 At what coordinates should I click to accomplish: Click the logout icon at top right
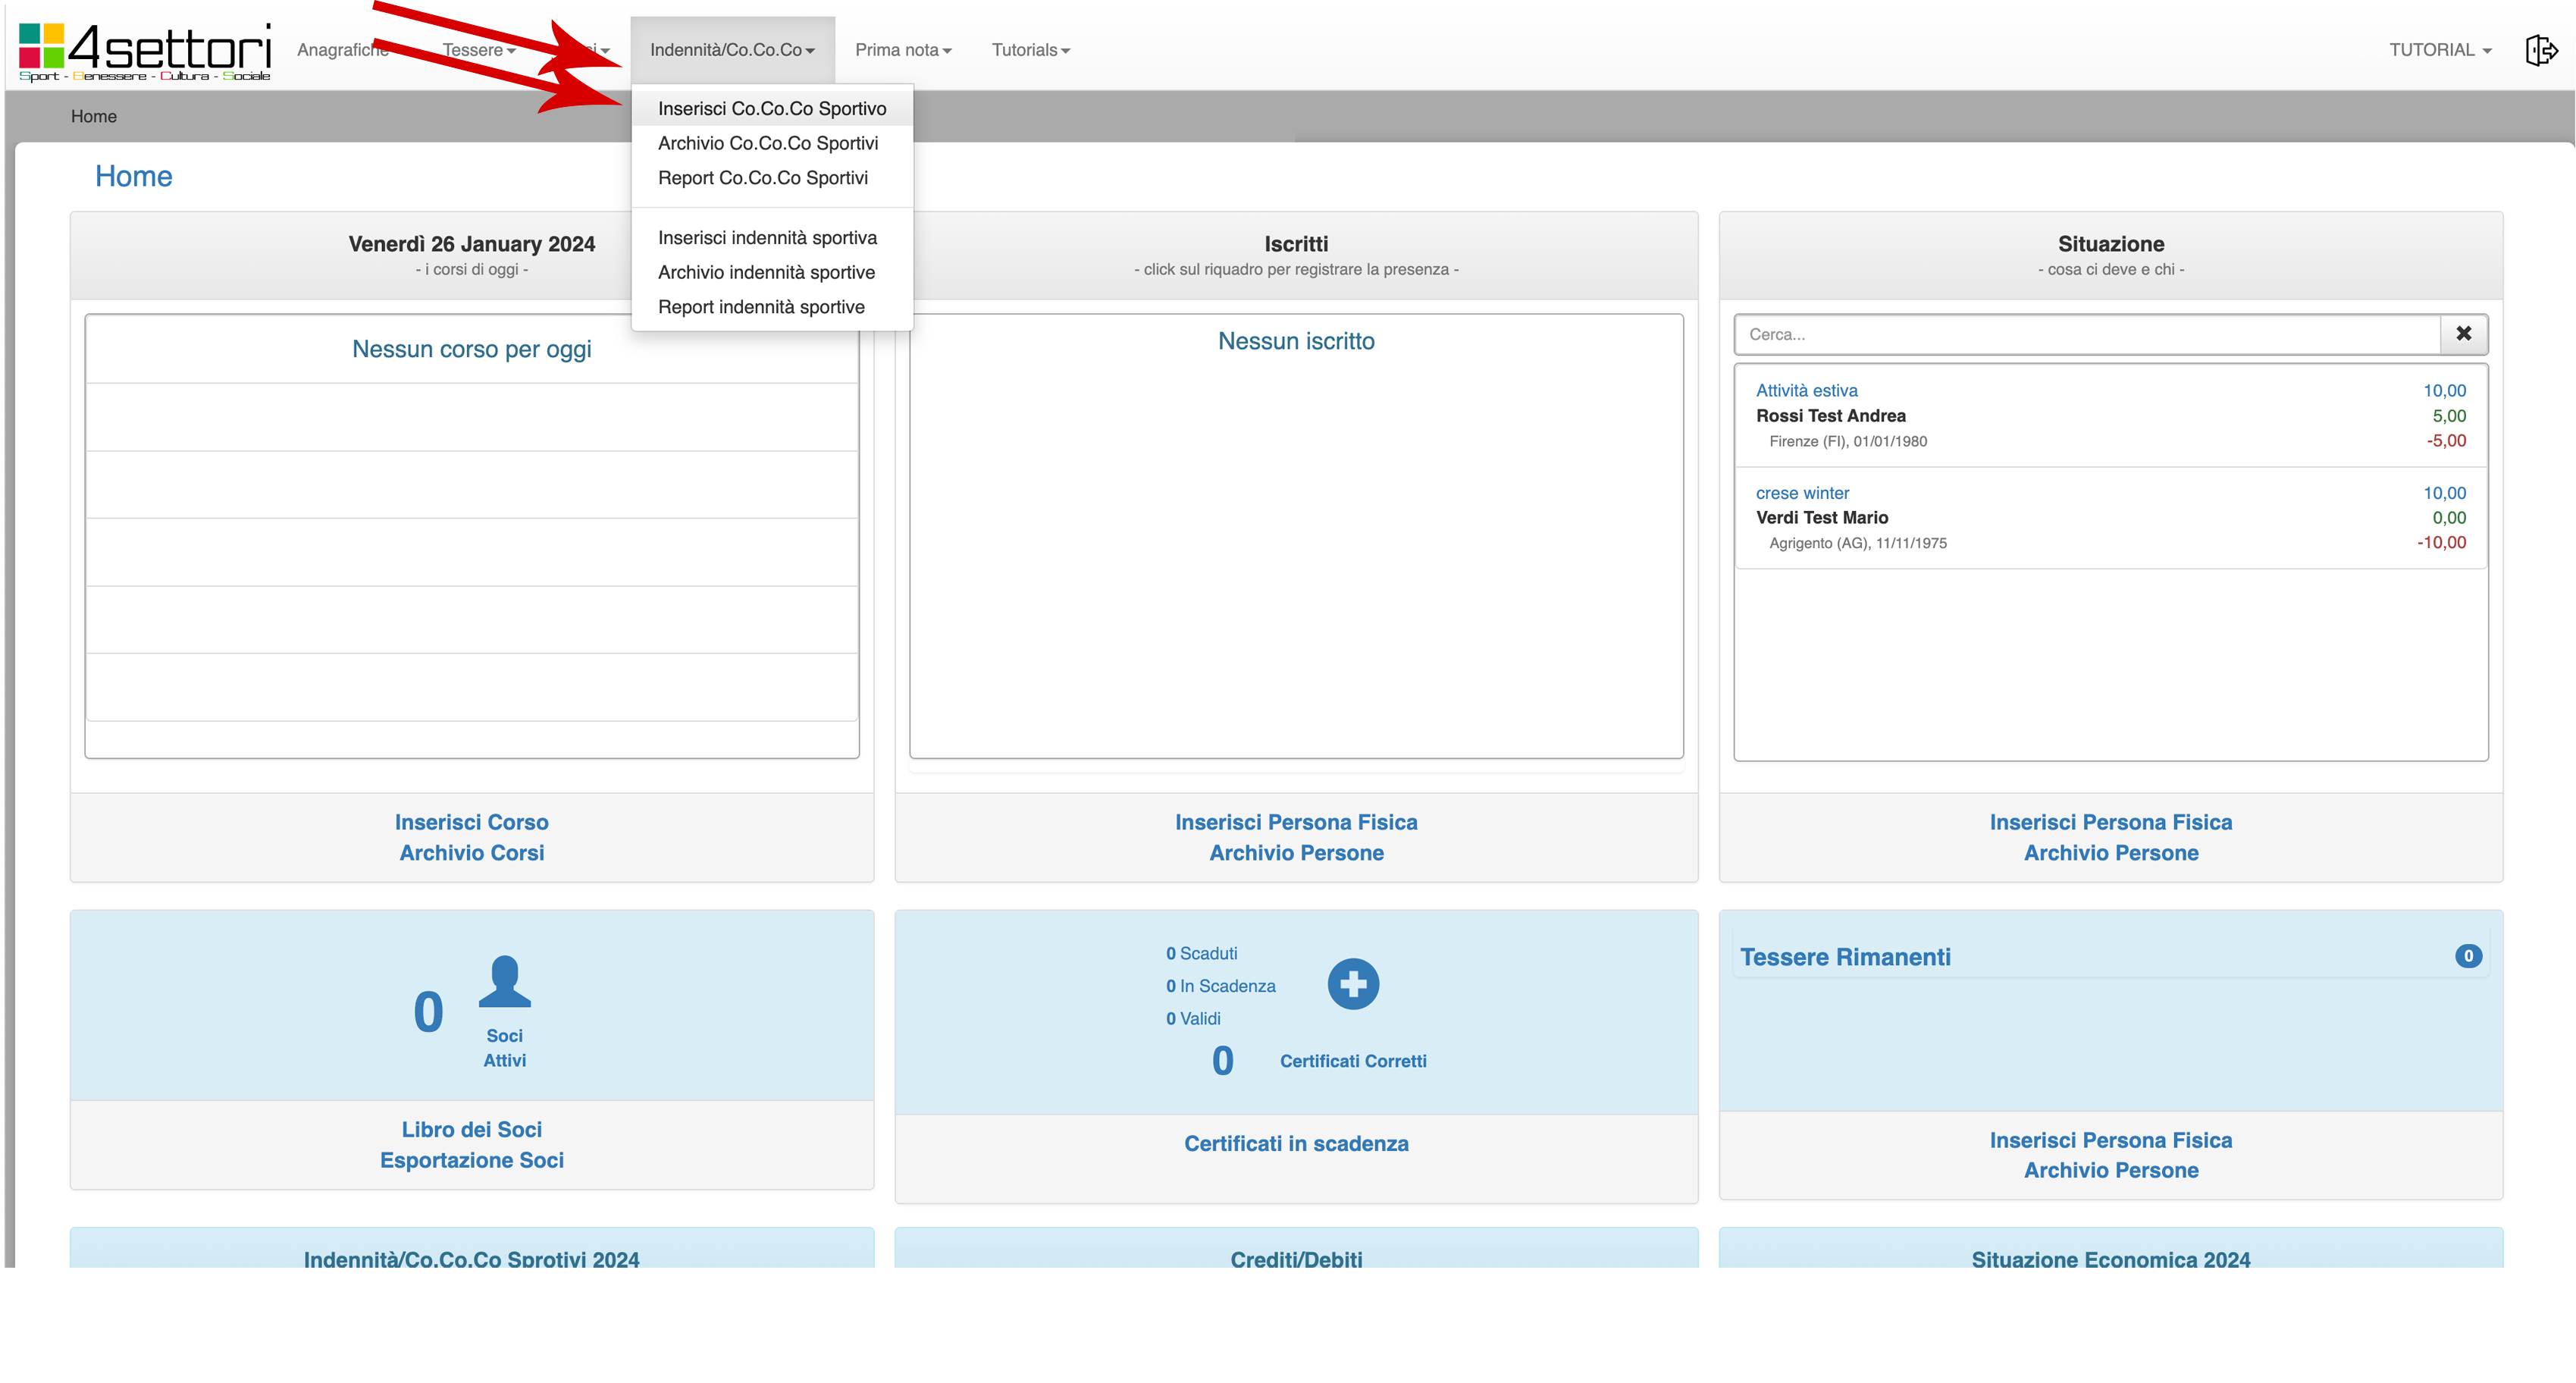tap(2541, 50)
